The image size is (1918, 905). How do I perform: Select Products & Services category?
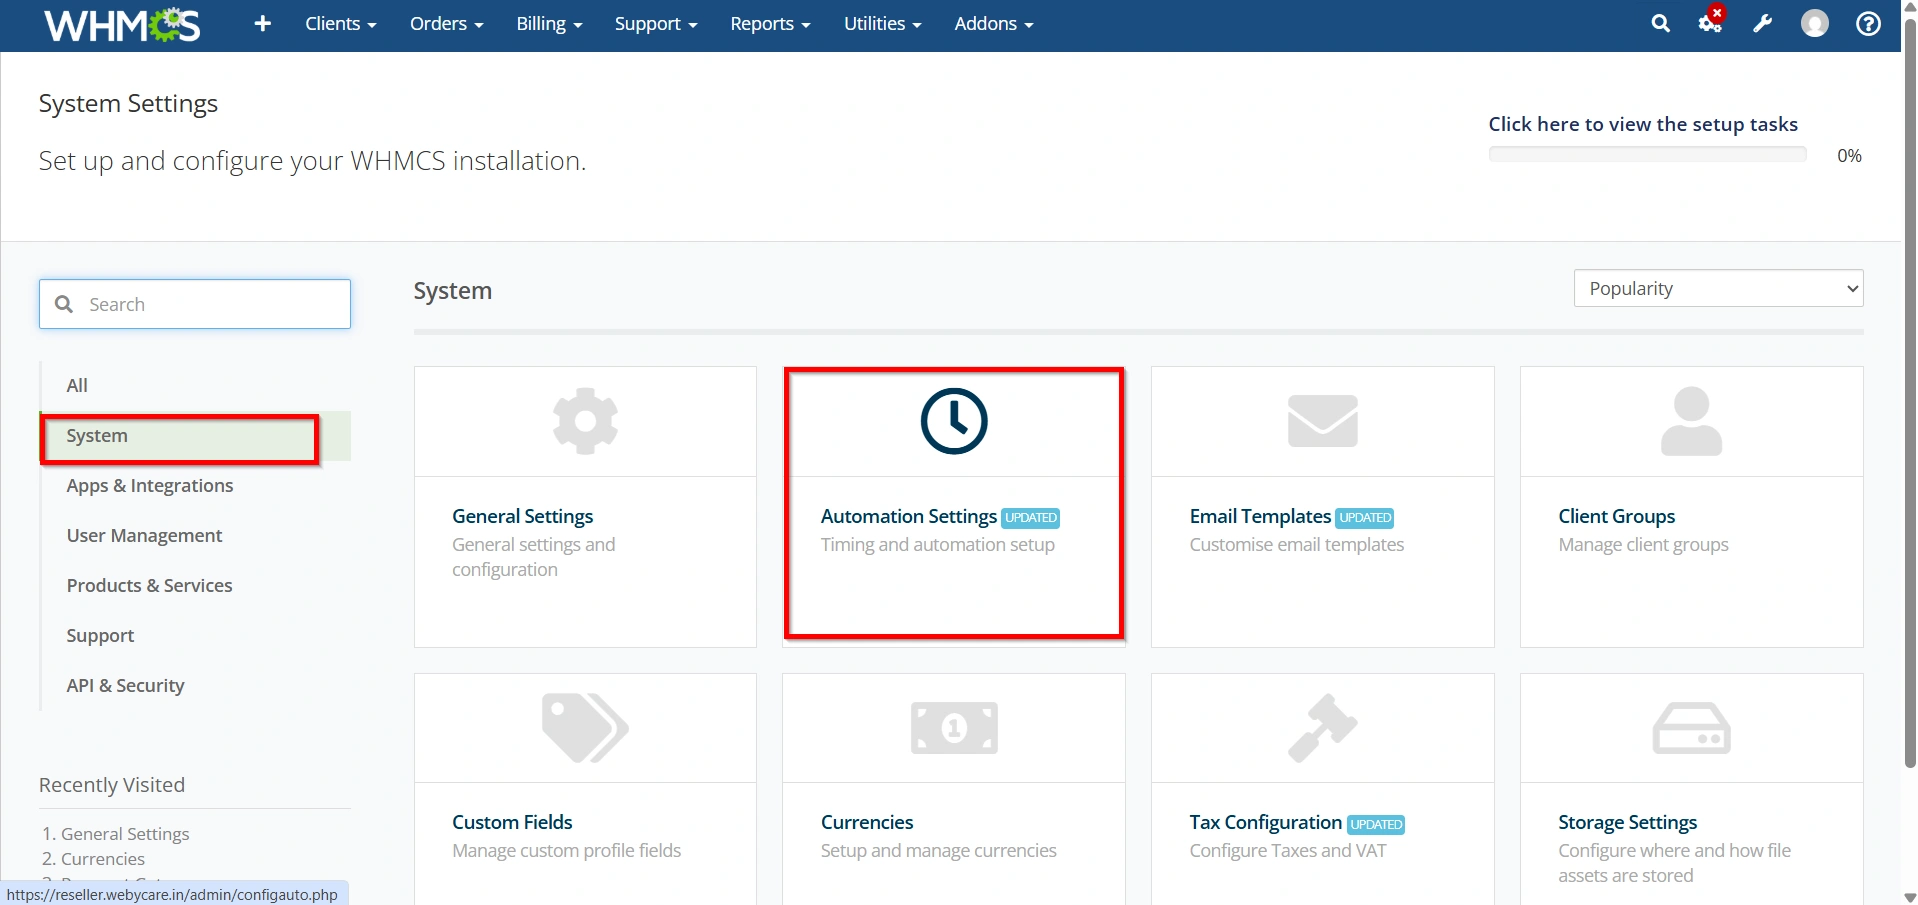(196, 586)
